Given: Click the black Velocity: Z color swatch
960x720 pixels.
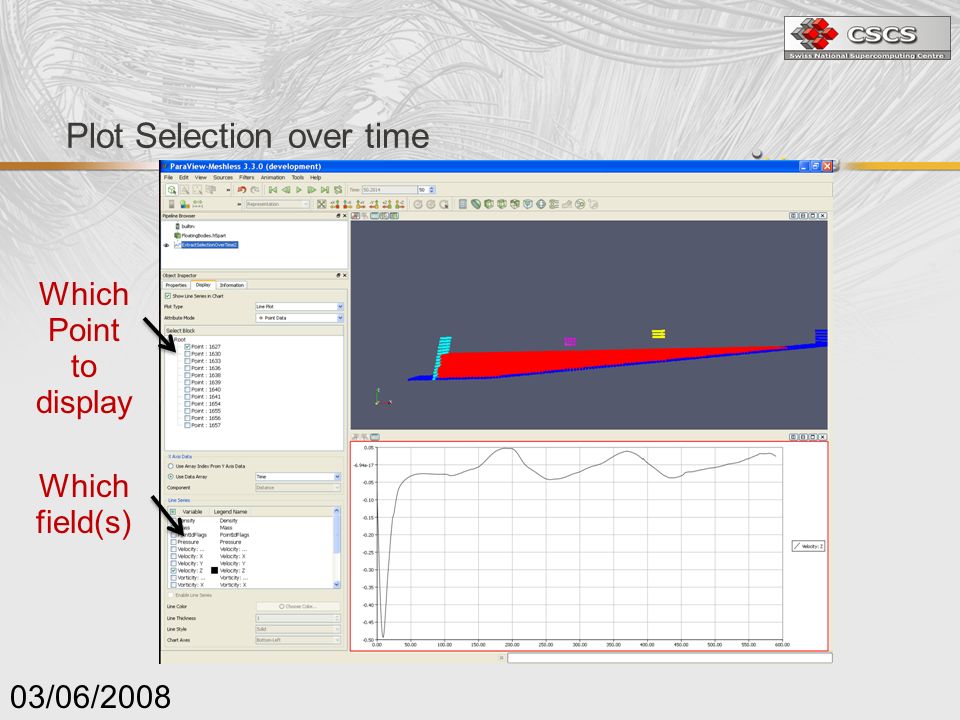Looking at the screenshot, I should (214, 571).
